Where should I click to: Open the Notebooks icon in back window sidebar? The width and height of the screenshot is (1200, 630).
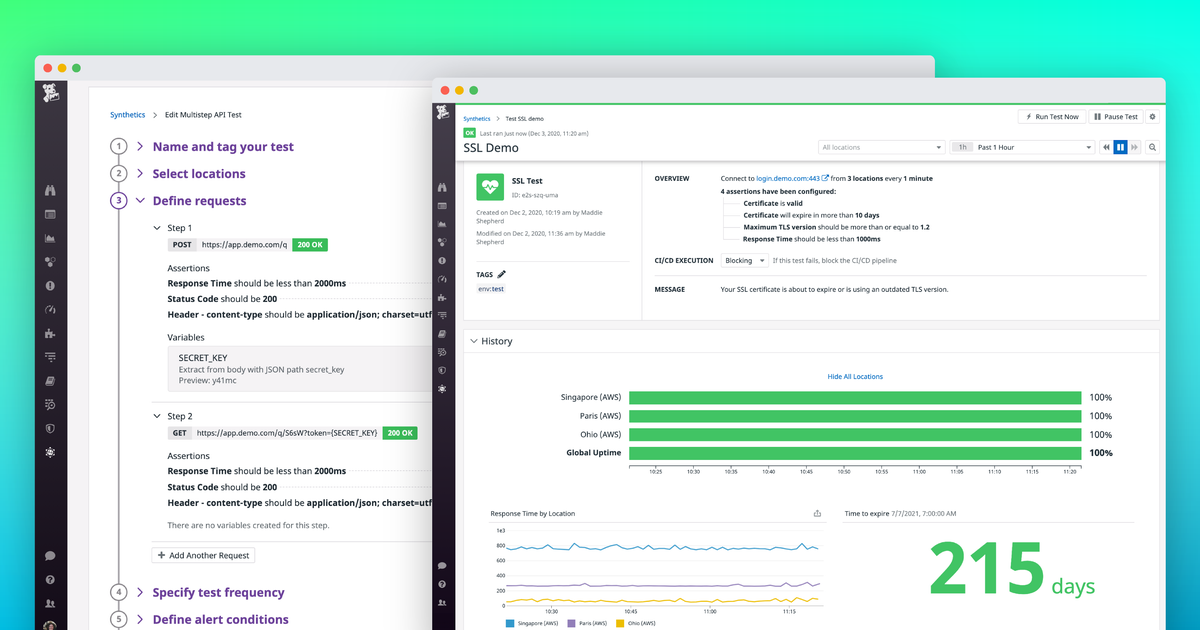click(50, 381)
